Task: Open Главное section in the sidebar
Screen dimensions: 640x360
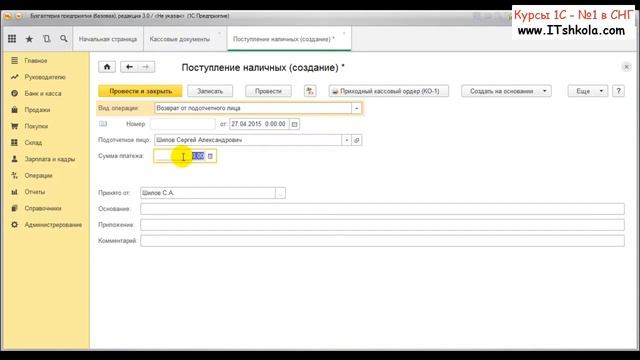Action: tap(36, 61)
